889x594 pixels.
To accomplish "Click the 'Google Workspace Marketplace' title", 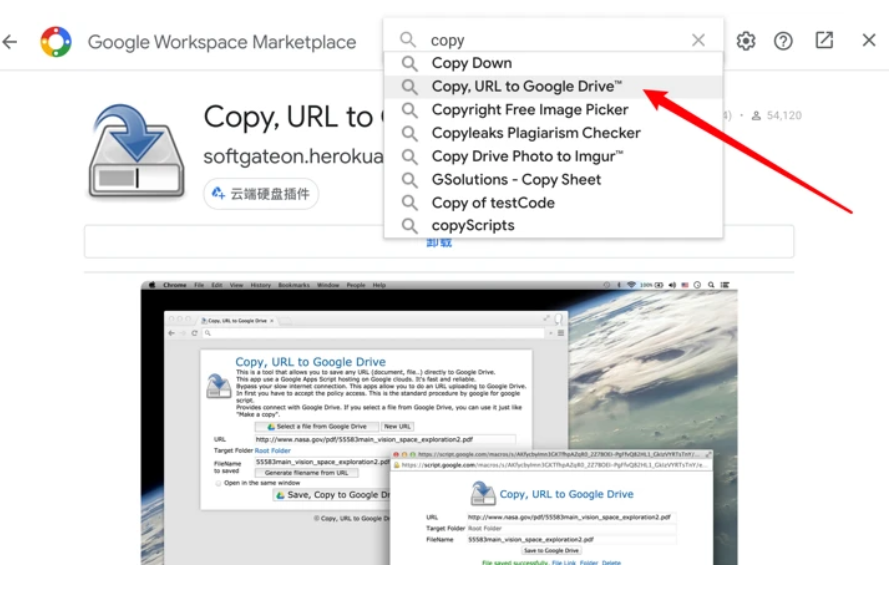I will [222, 42].
